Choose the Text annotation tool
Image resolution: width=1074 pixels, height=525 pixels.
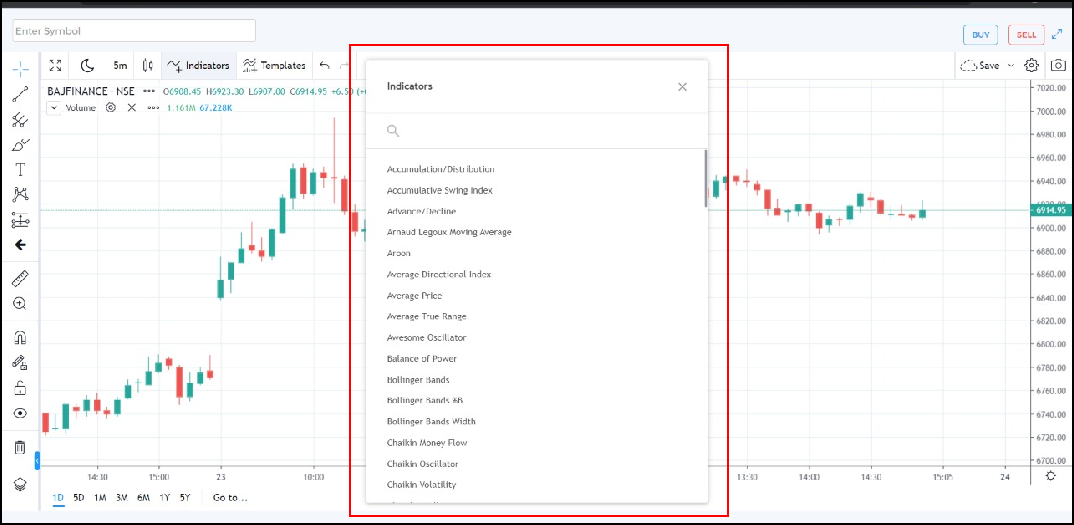pos(20,169)
